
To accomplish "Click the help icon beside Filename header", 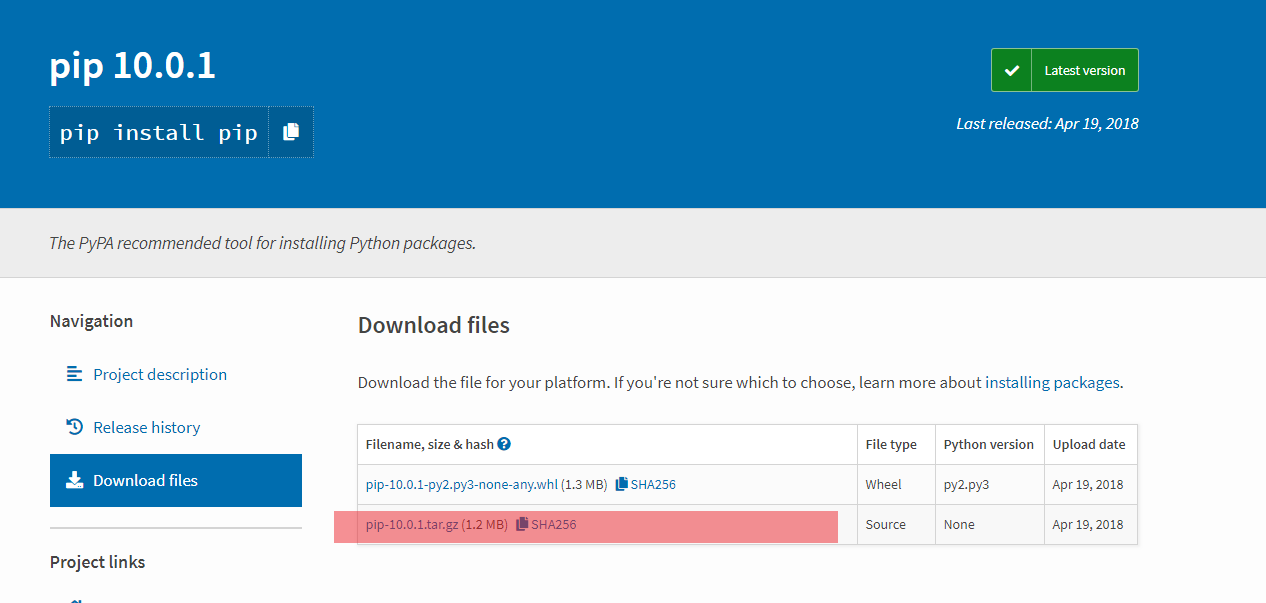I will 504,444.
